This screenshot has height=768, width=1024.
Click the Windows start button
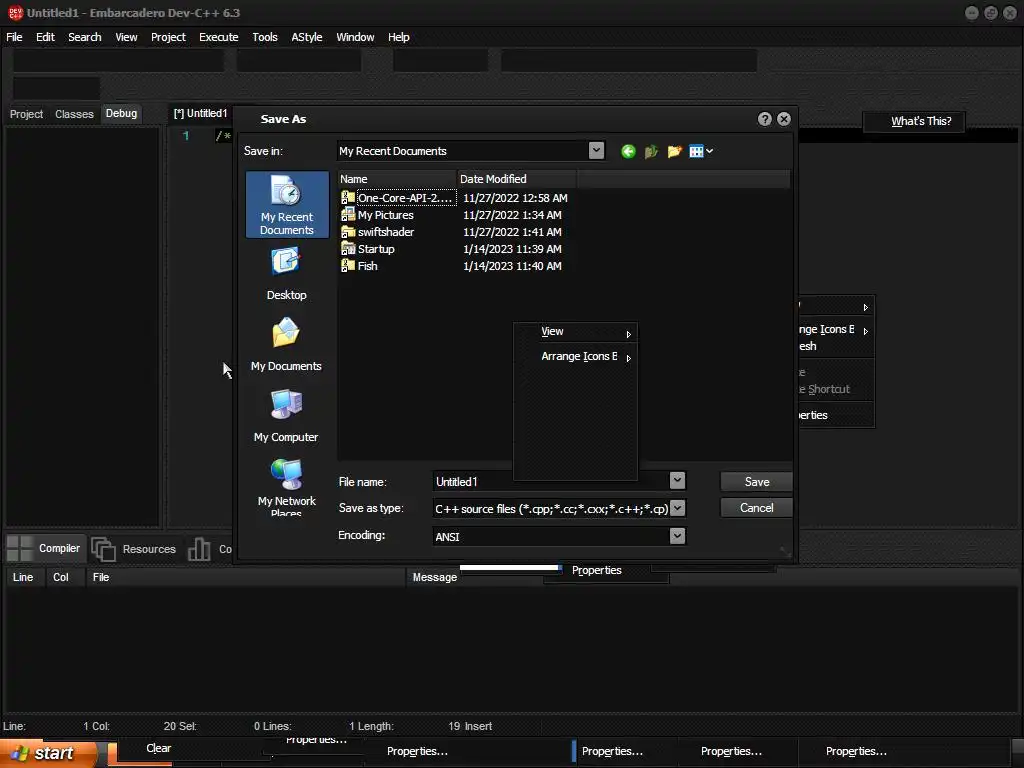[x=49, y=753]
